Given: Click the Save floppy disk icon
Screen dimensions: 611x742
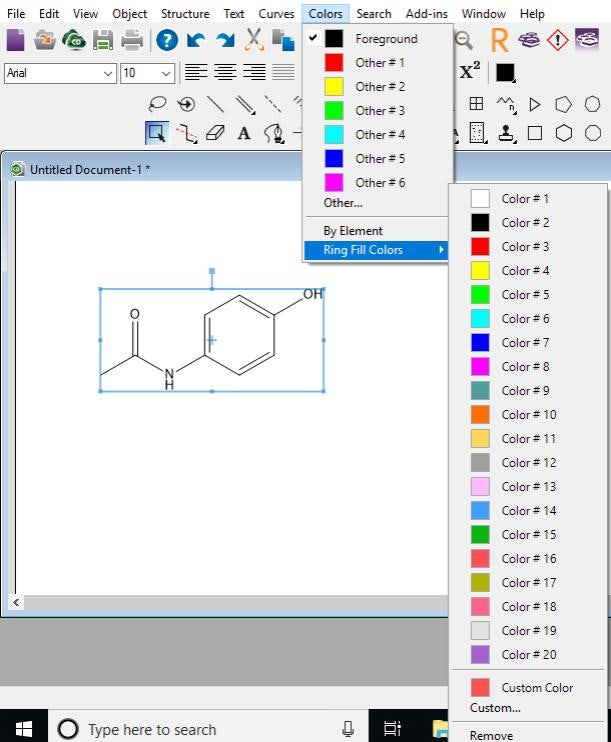Looking at the screenshot, I should point(103,40).
